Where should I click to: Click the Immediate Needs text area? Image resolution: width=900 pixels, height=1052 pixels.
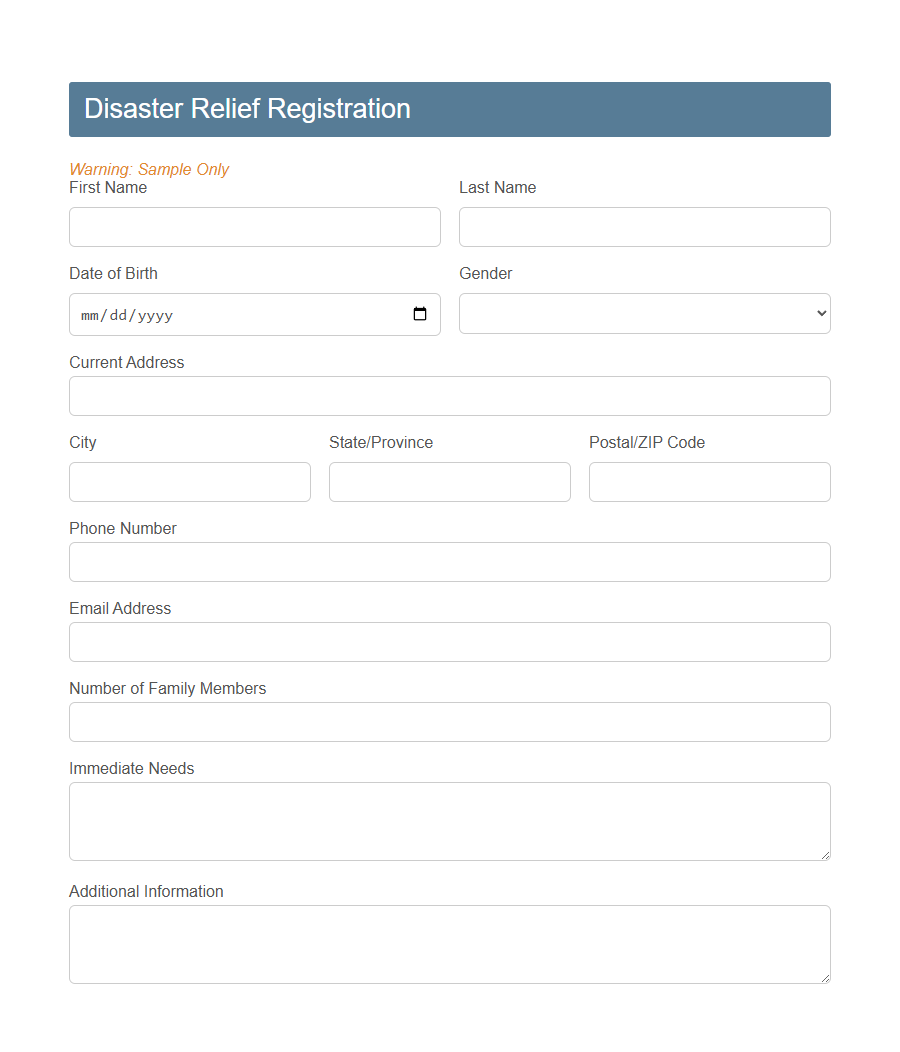coord(449,818)
